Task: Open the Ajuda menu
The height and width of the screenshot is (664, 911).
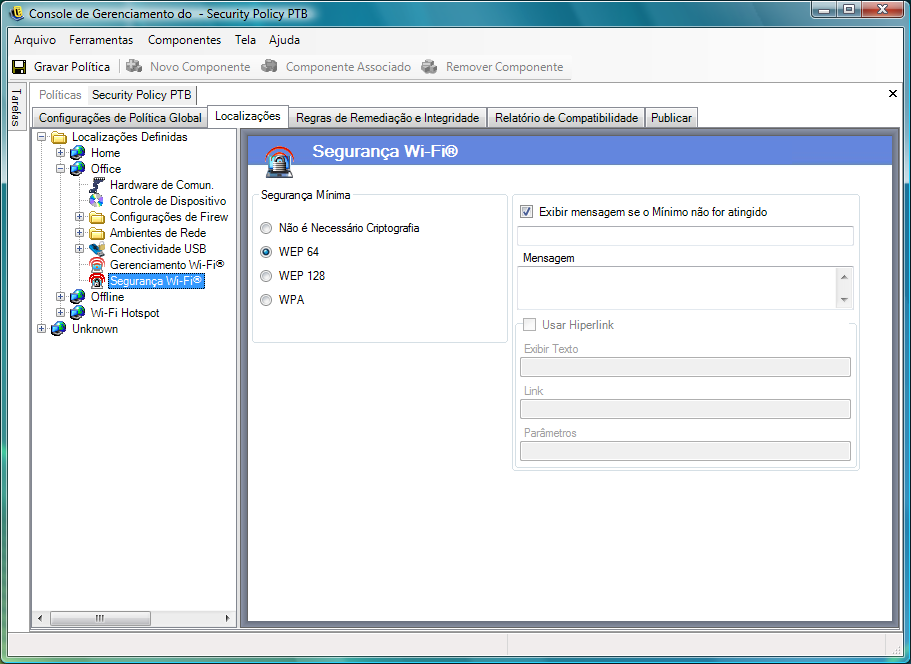Action: 284,40
